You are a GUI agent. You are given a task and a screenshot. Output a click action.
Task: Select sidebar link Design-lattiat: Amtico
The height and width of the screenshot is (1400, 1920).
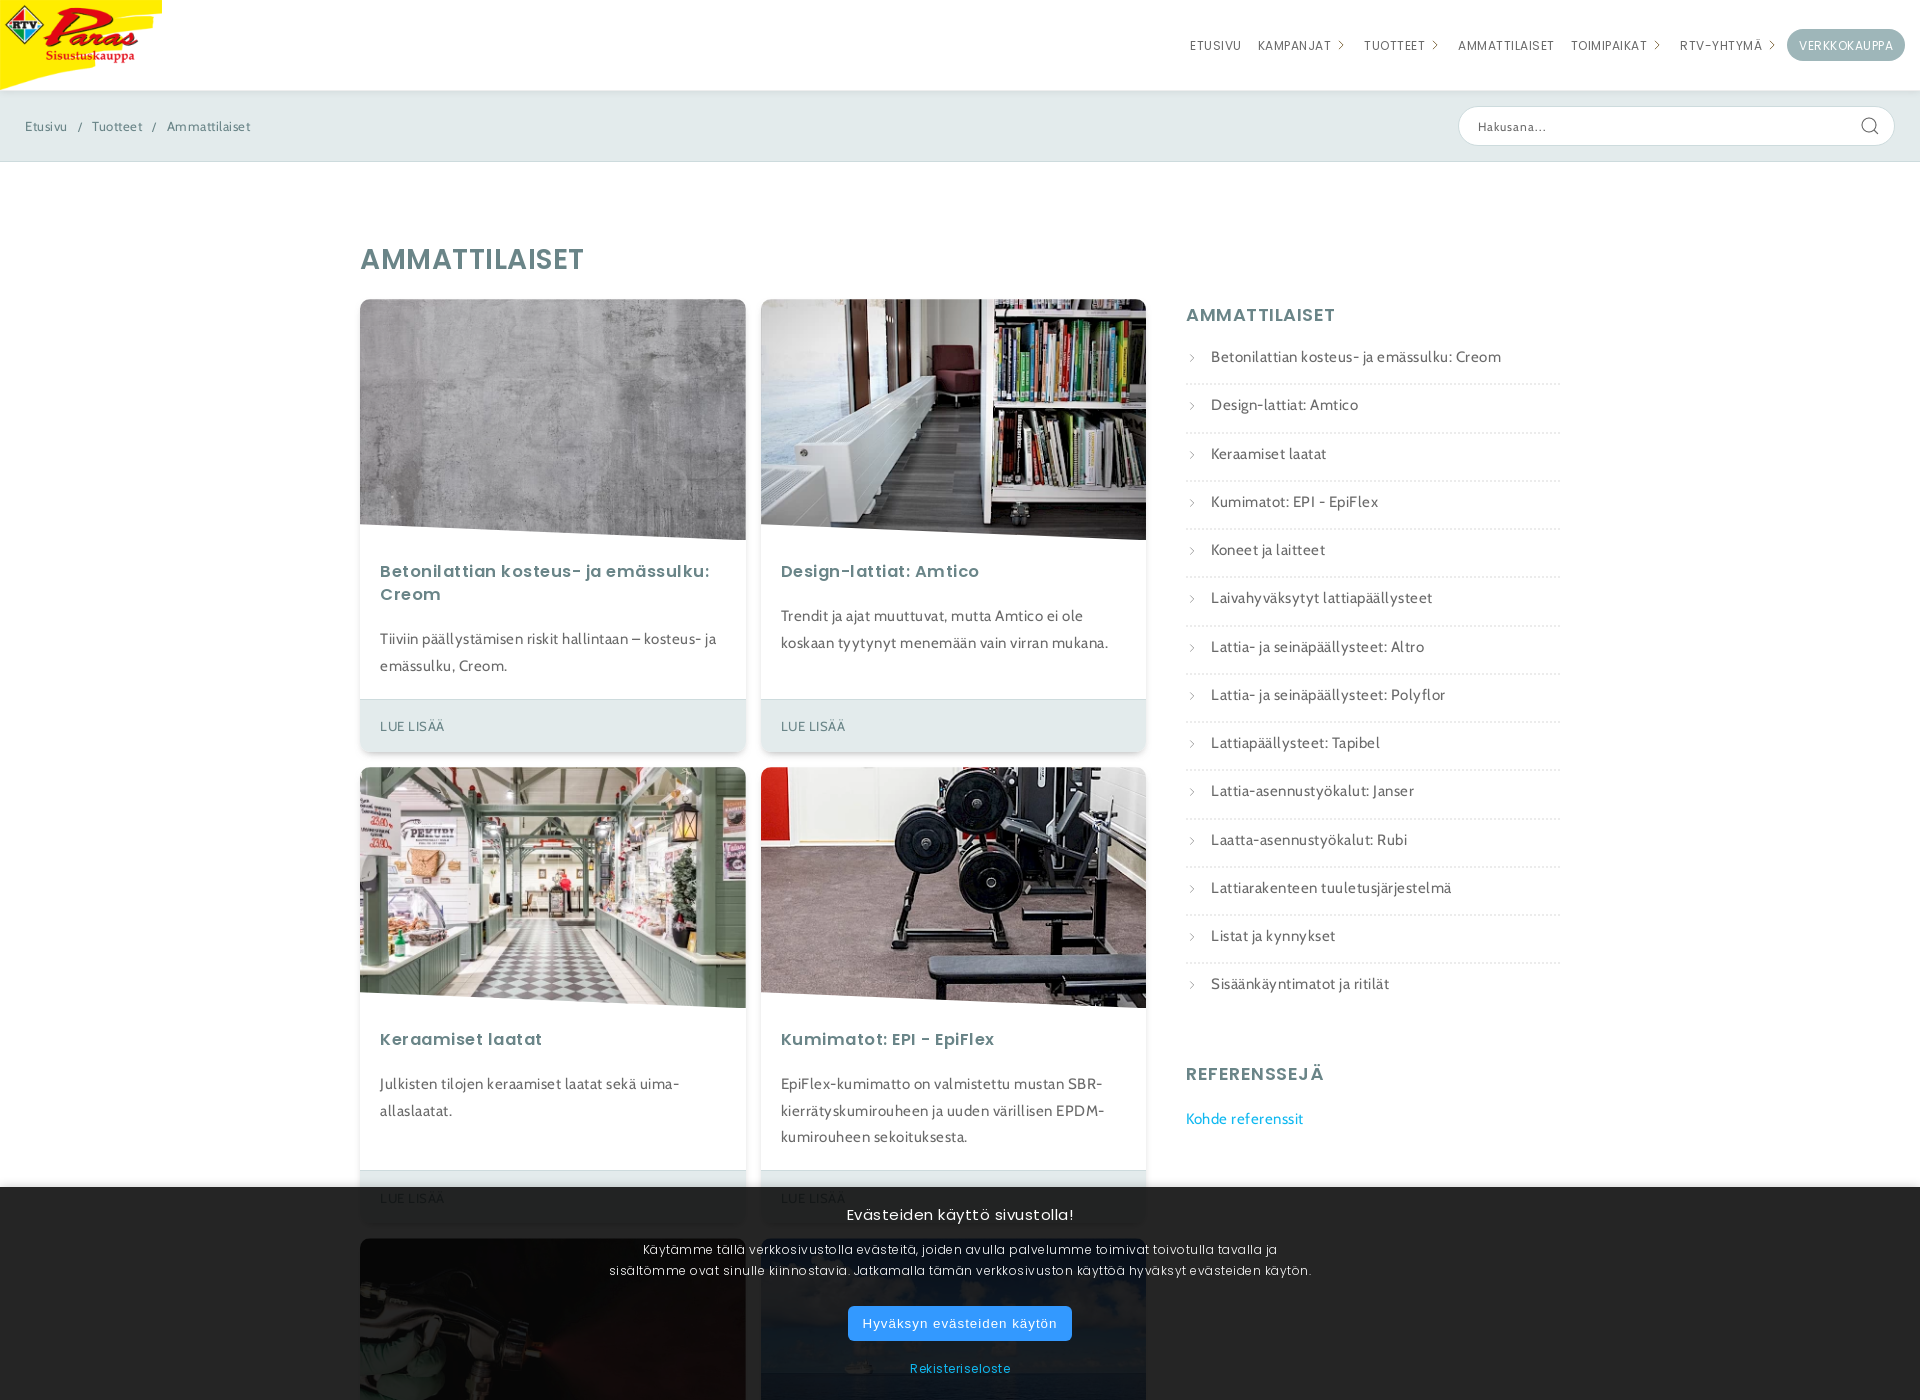tap(1284, 405)
